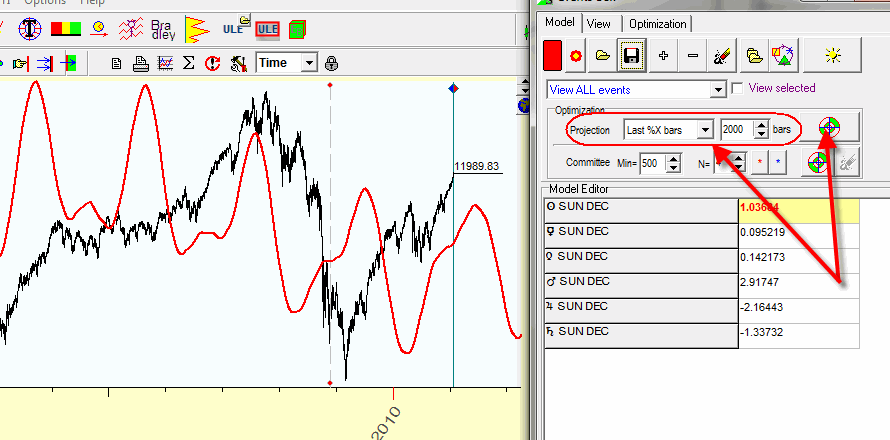
Task: Click the minus icon to remove event
Action: pyautogui.click(x=693, y=56)
